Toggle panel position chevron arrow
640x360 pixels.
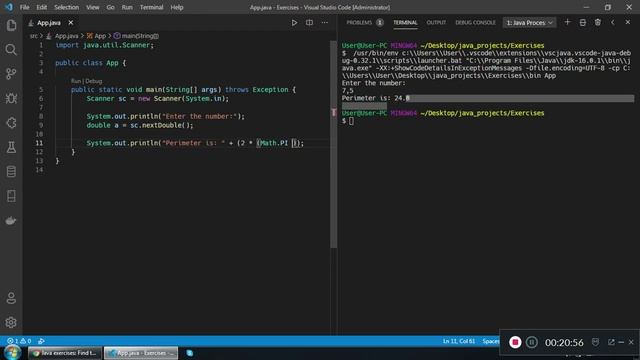tap(613, 22)
